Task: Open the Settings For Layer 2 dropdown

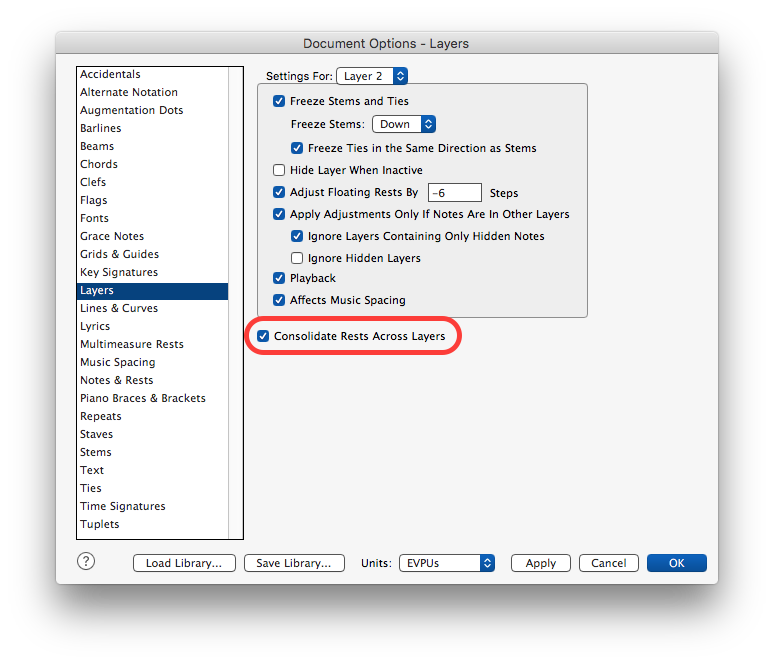Action: tap(372, 76)
